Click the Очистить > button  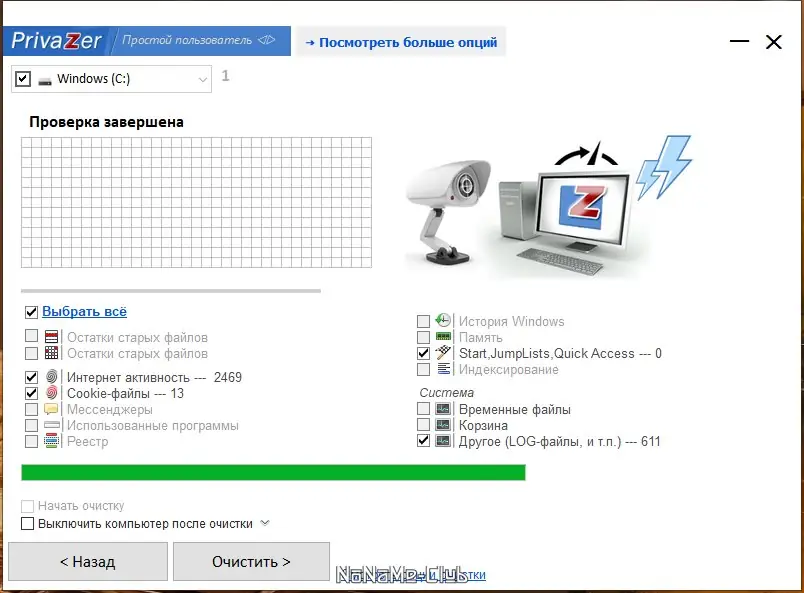click(251, 562)
